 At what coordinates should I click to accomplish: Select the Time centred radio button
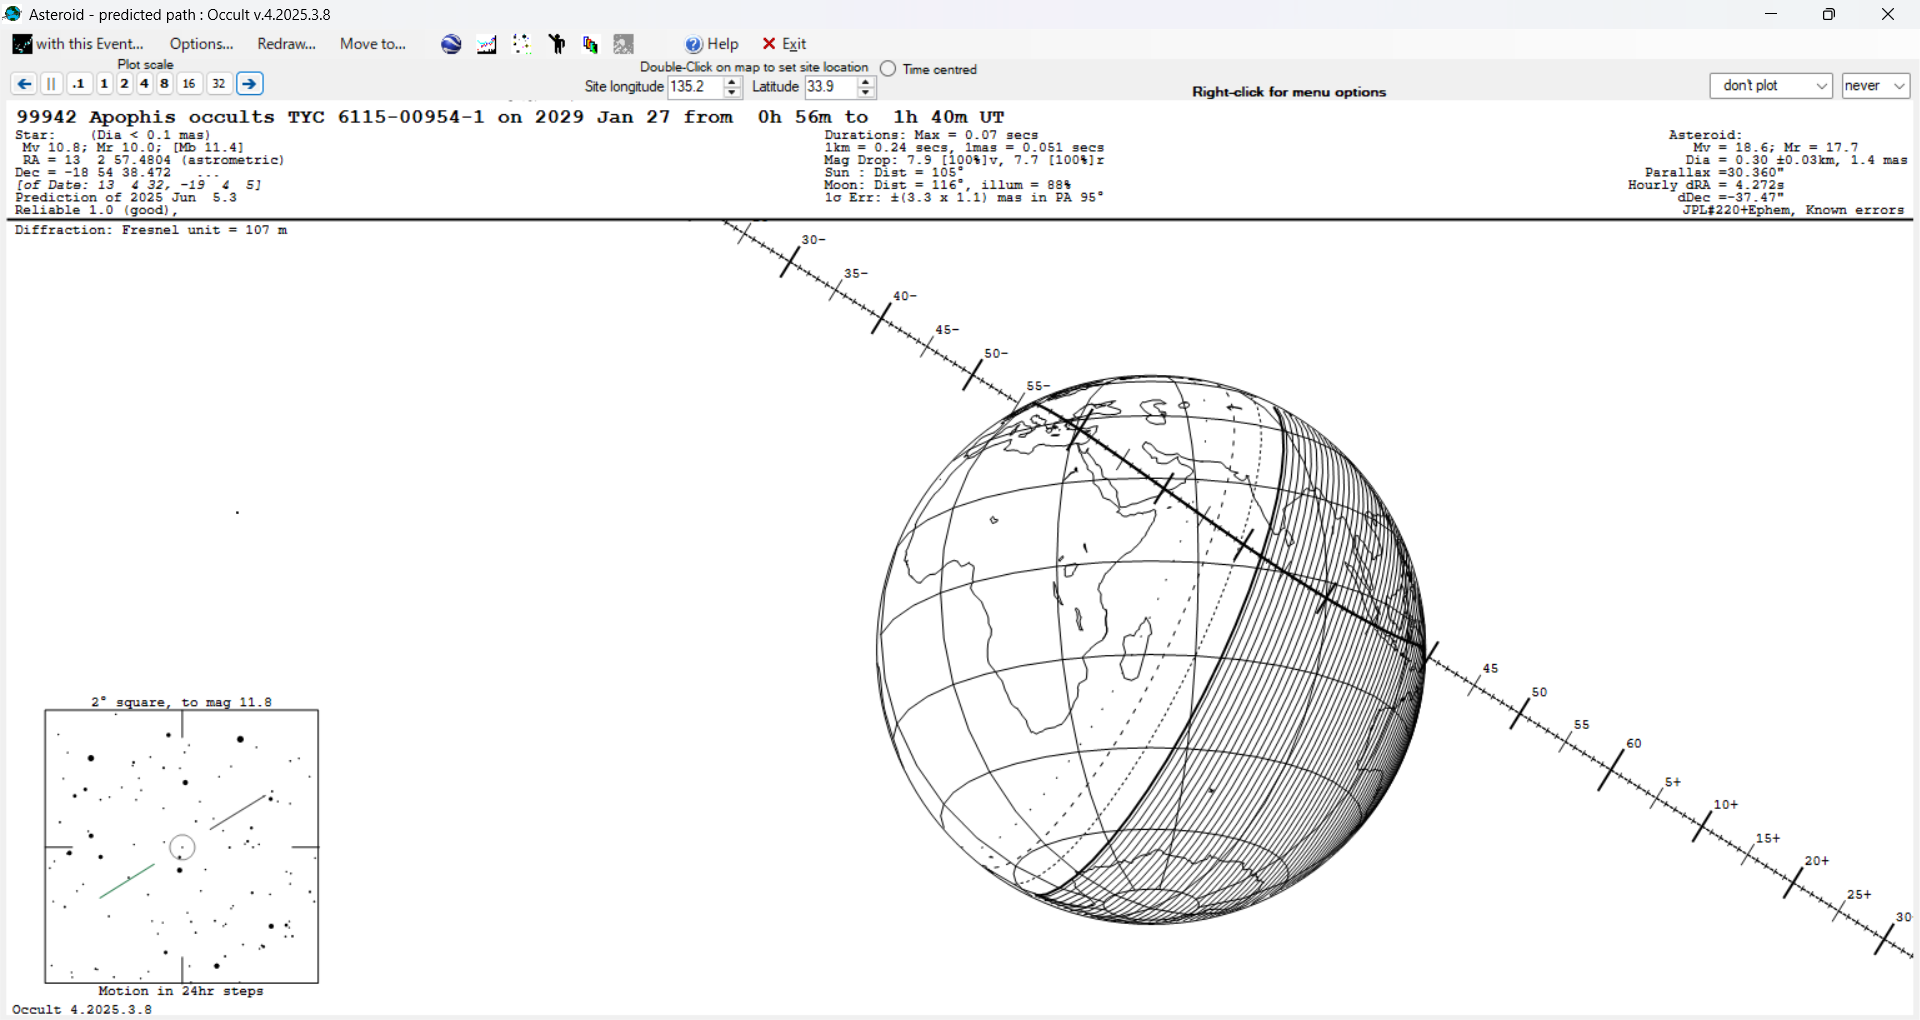pos(888,69)
